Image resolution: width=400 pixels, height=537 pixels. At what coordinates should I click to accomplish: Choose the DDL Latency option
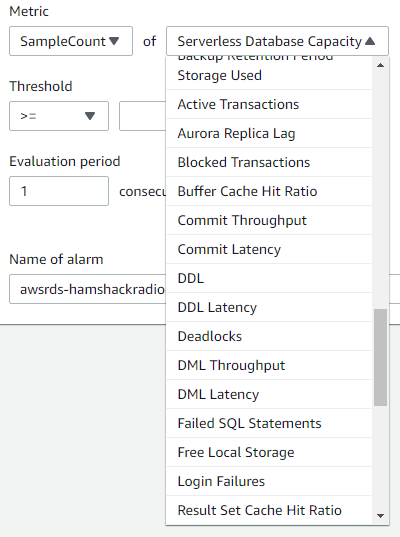tap(269, 307)
